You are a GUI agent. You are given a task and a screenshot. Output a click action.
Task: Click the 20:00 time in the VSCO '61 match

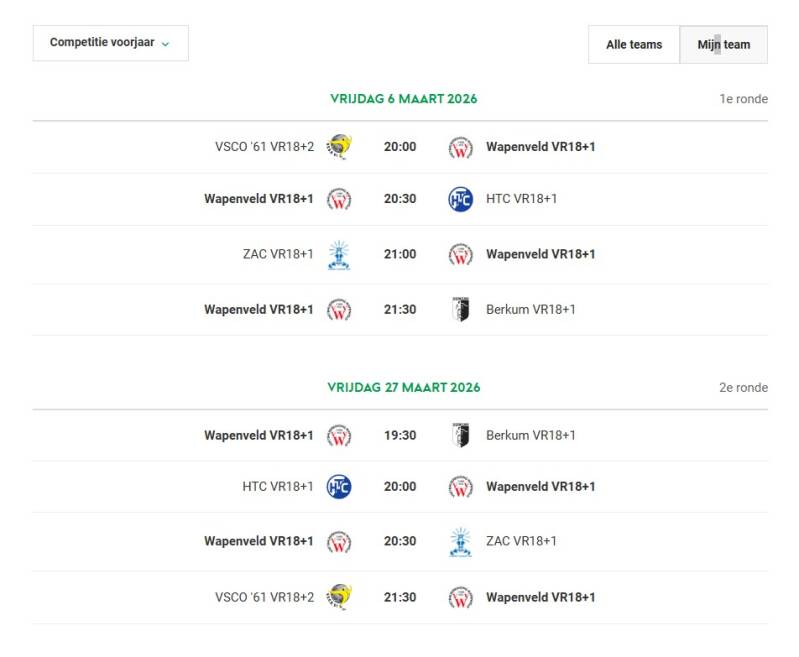click(399, 147)
